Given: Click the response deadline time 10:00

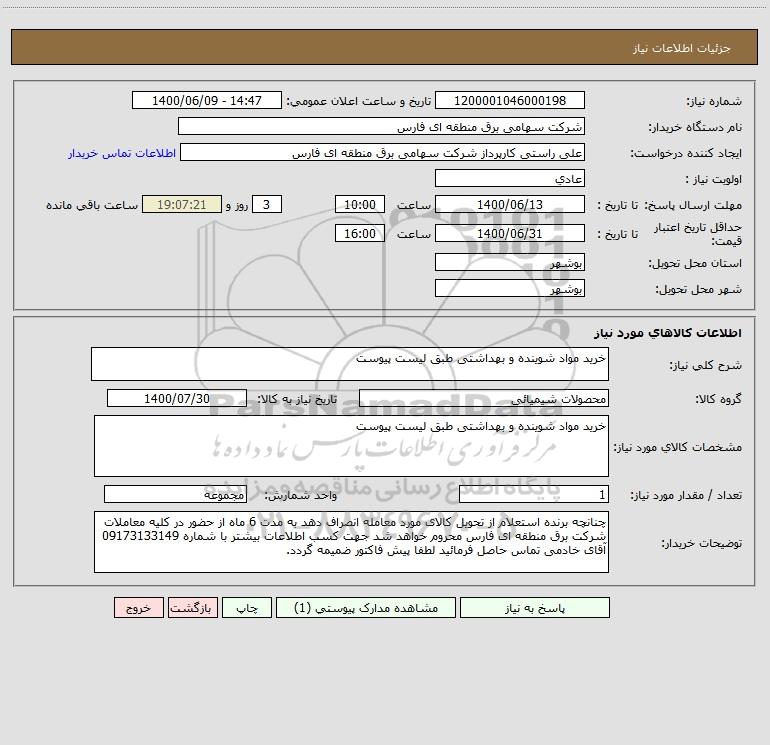Looking at the screenshot, I should [359, 204].
